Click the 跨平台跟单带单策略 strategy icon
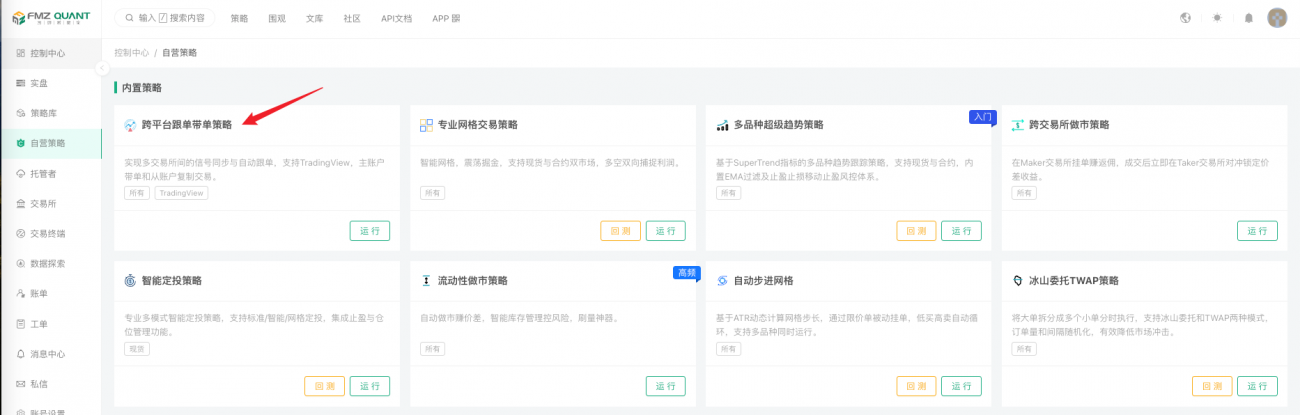The width and height of the screenshot is (1300, 415). pyautogui.click(x=130, y=125)
